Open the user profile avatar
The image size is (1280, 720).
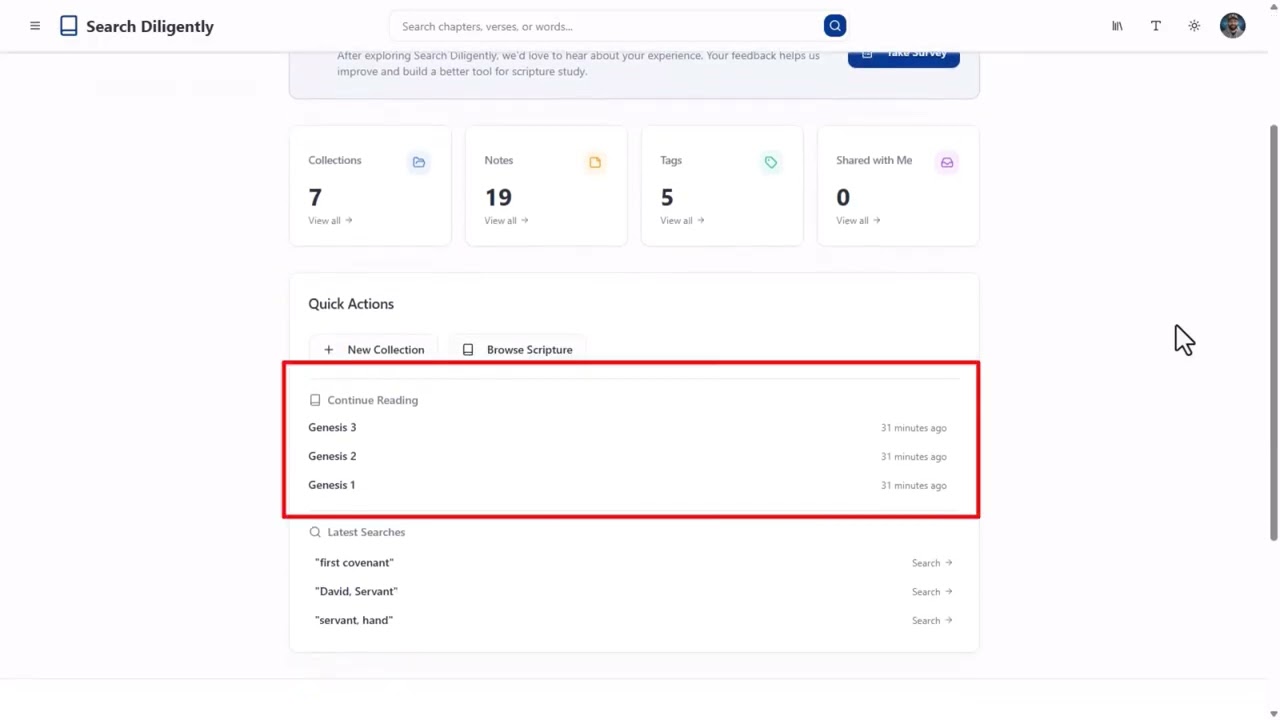tap(1232, 26)
